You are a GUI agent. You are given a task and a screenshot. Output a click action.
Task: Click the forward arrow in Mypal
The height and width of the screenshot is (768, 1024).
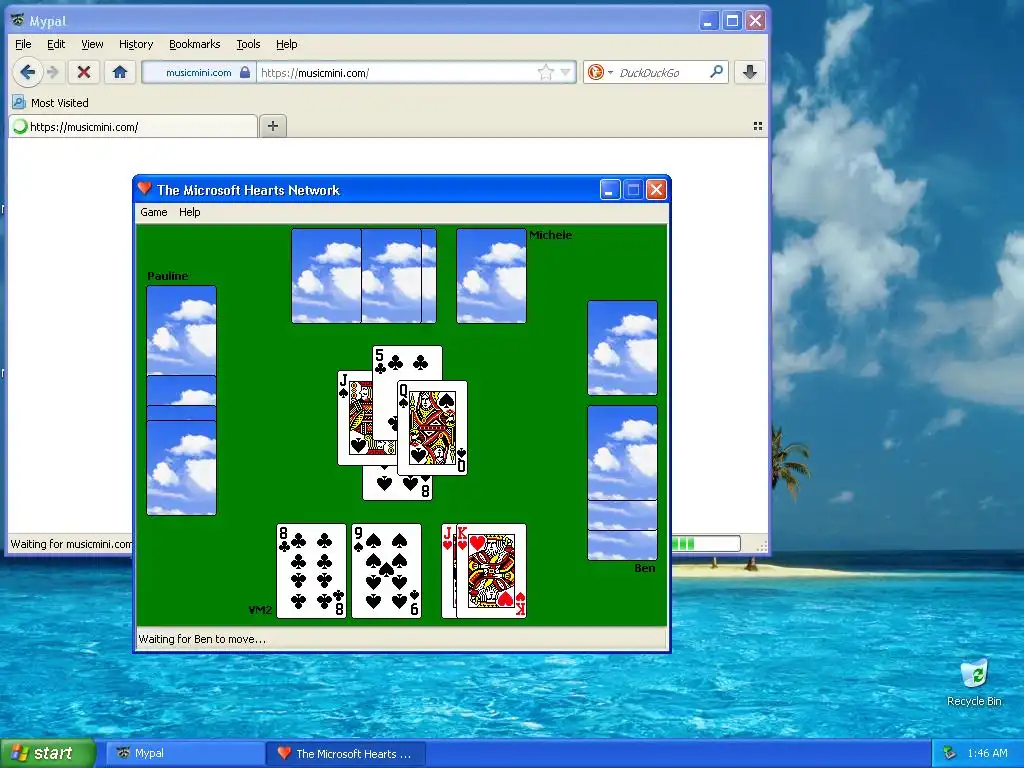click(54, 72)
